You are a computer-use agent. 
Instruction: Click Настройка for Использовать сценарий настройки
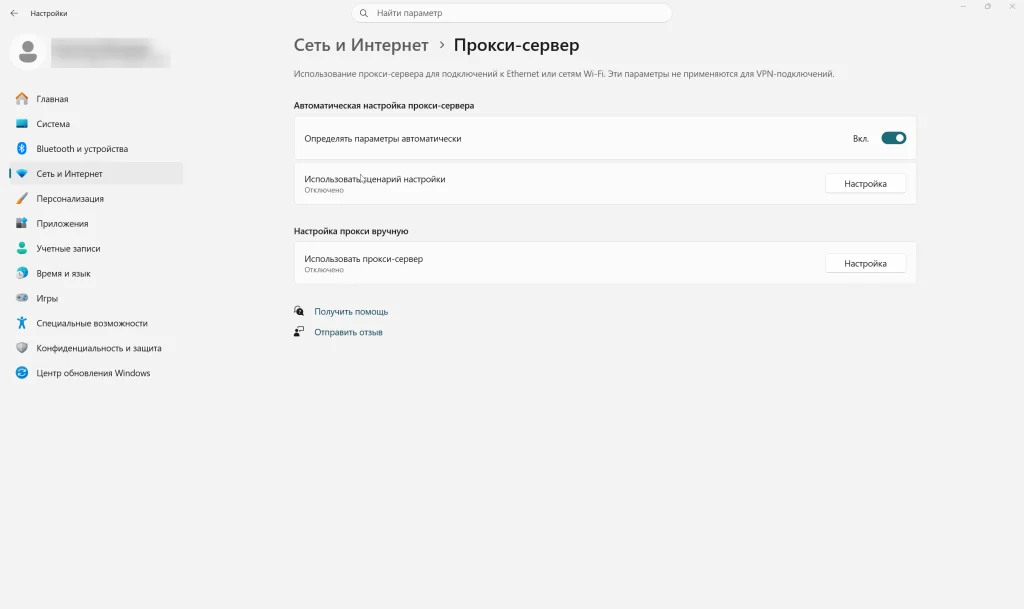(x=865, y=183)
